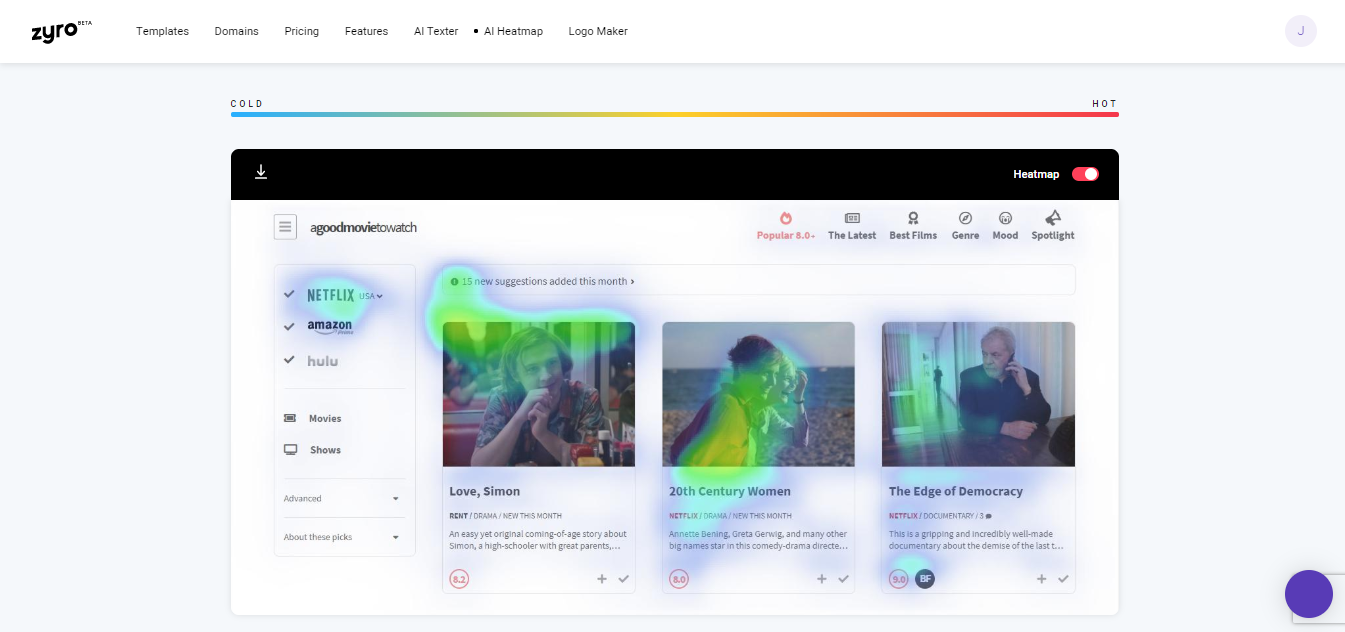Screen dimensions: 1345x632
Task: Open The Edge of Democracy poster
Action: coord(978,394)
